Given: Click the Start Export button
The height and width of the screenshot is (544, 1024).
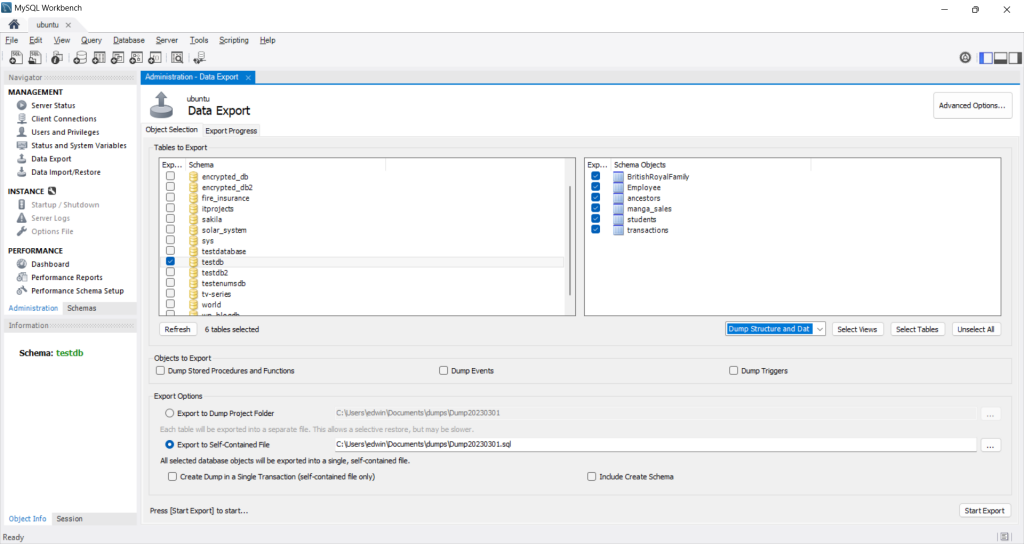Looking at the screenshot, I should coord(984,511).
